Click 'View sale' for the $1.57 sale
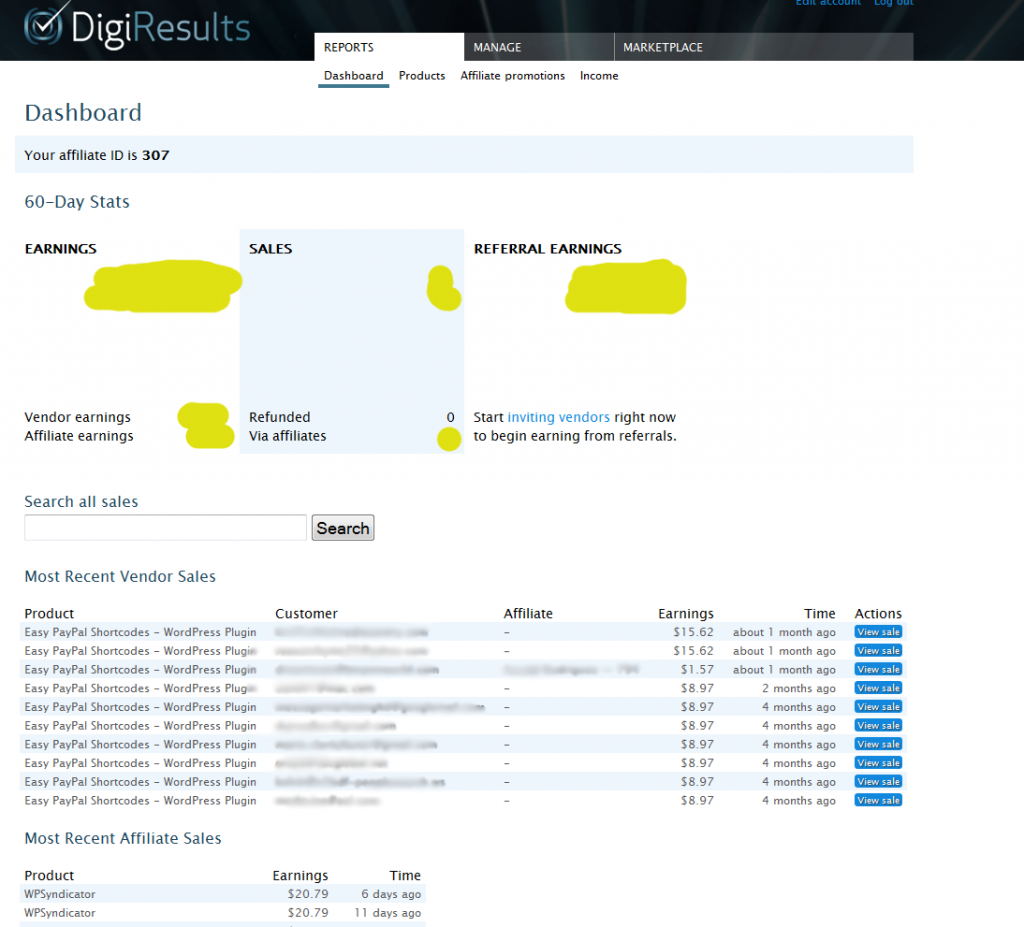The width and height of the screenshot is (1024, 927). (878, 670)
